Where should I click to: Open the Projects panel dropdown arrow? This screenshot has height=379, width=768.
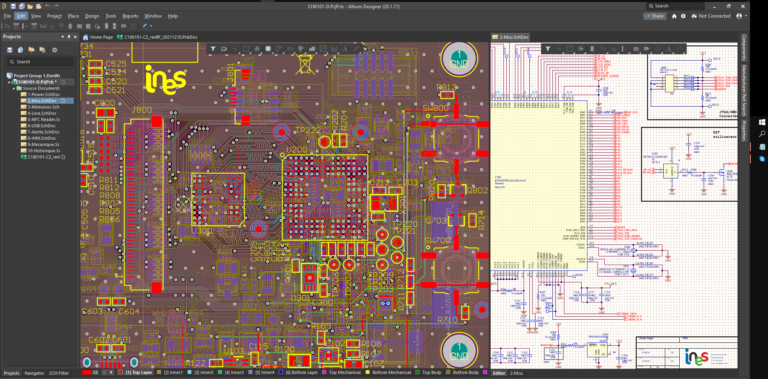pos(62,37)
